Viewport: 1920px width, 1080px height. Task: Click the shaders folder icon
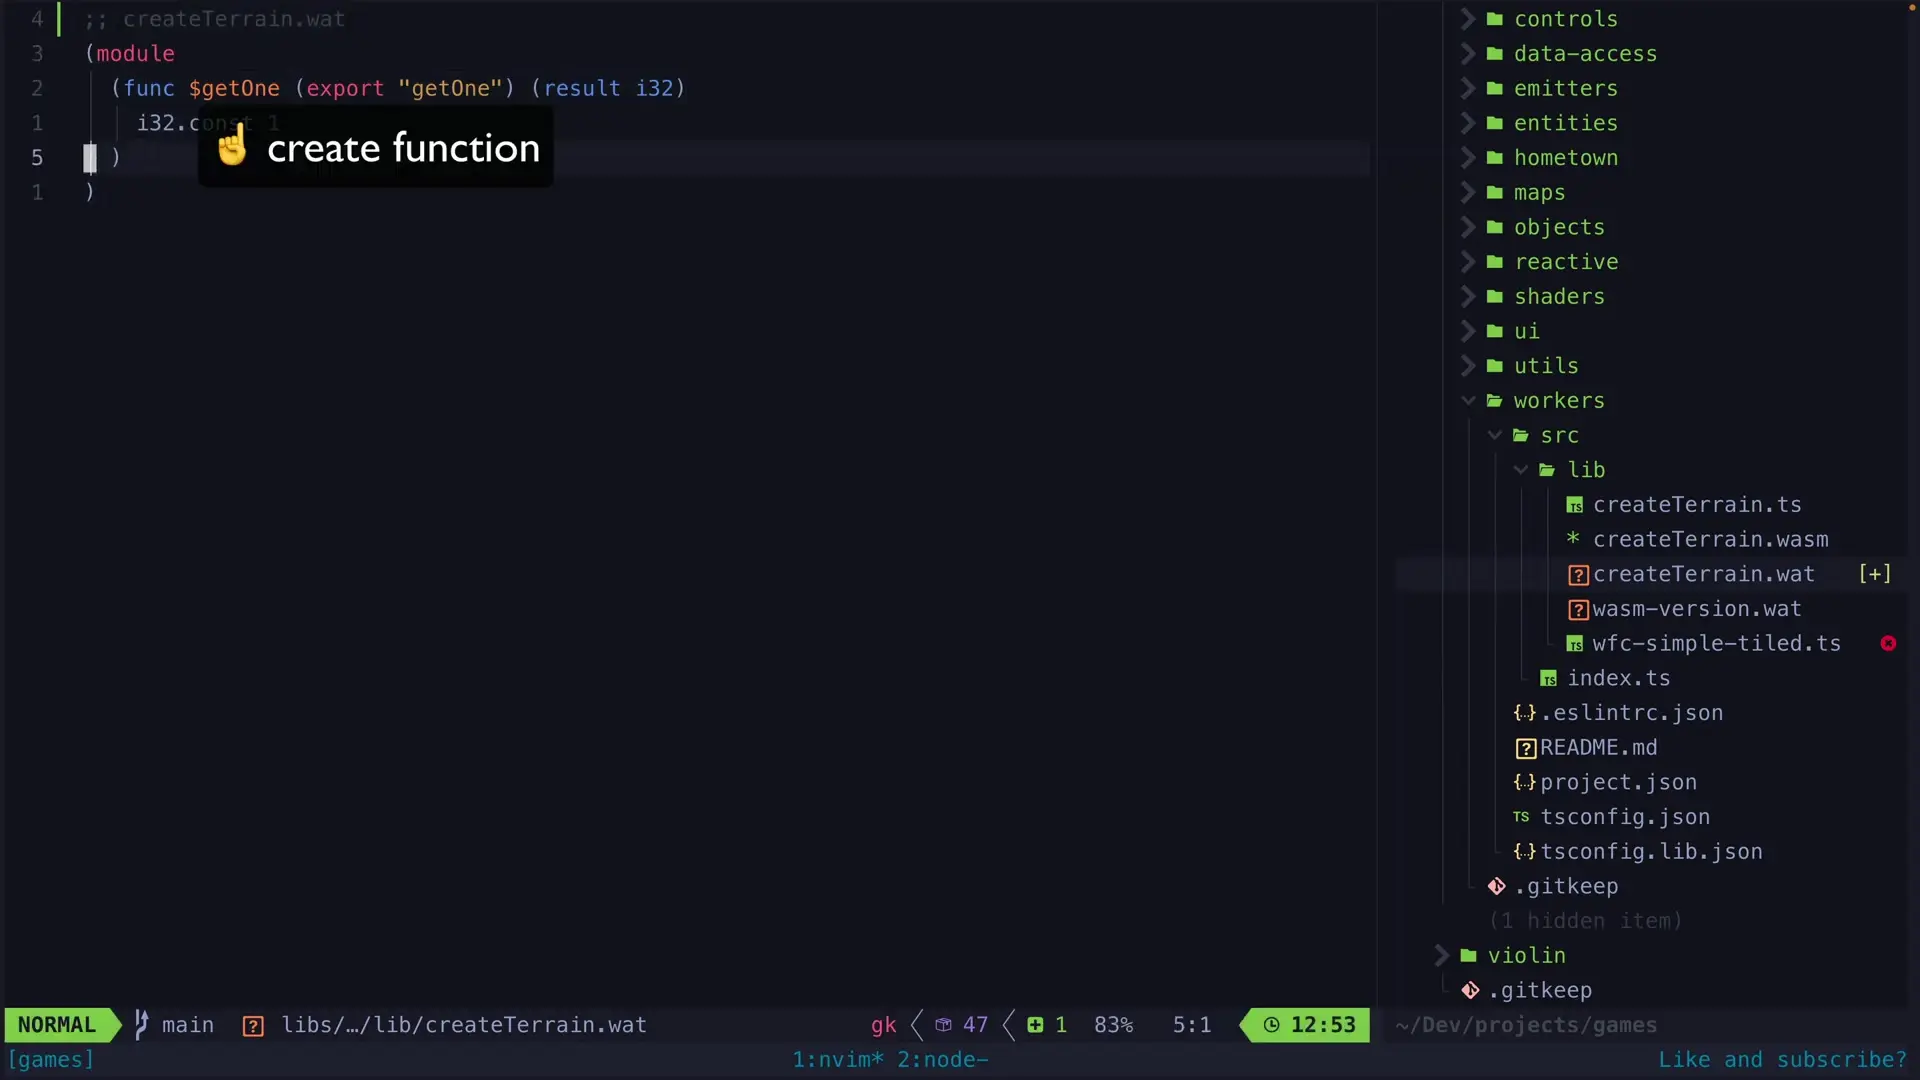click(x=1495, y=297)
